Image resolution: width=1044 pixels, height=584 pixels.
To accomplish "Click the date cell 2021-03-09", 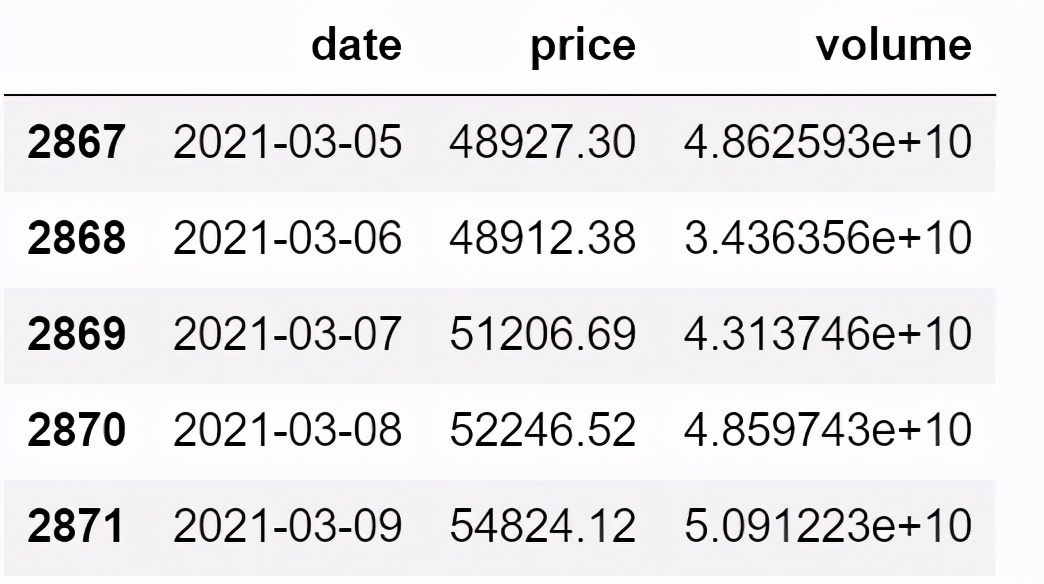I will tap(288, 525).
